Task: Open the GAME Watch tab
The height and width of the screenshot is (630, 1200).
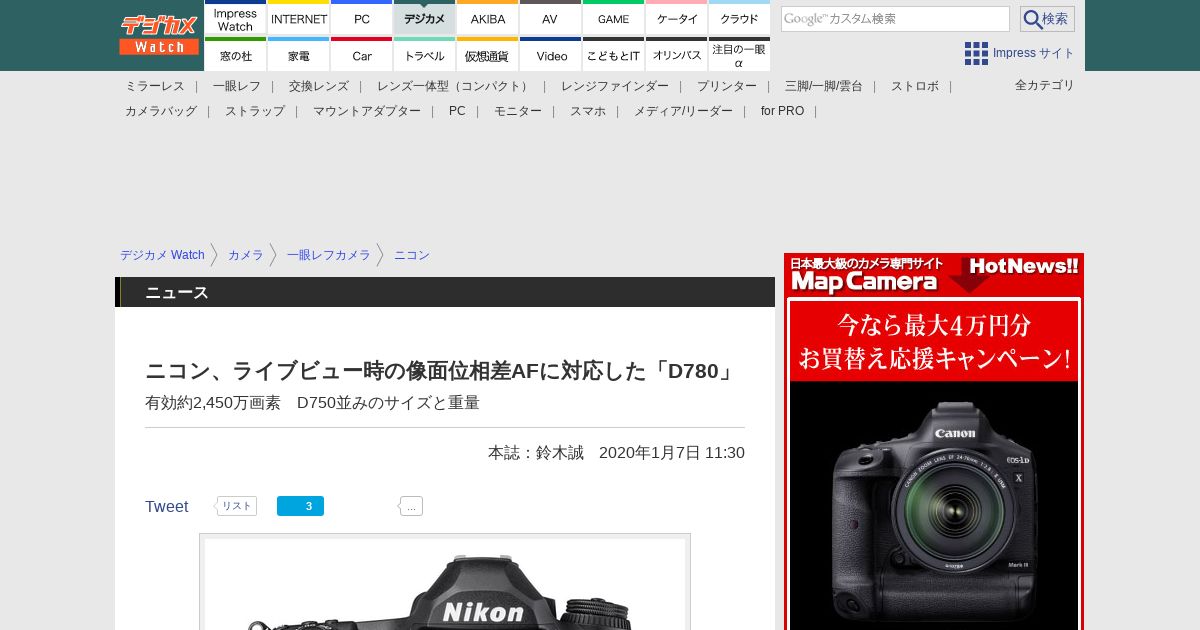Action: (x=613, y=17)
